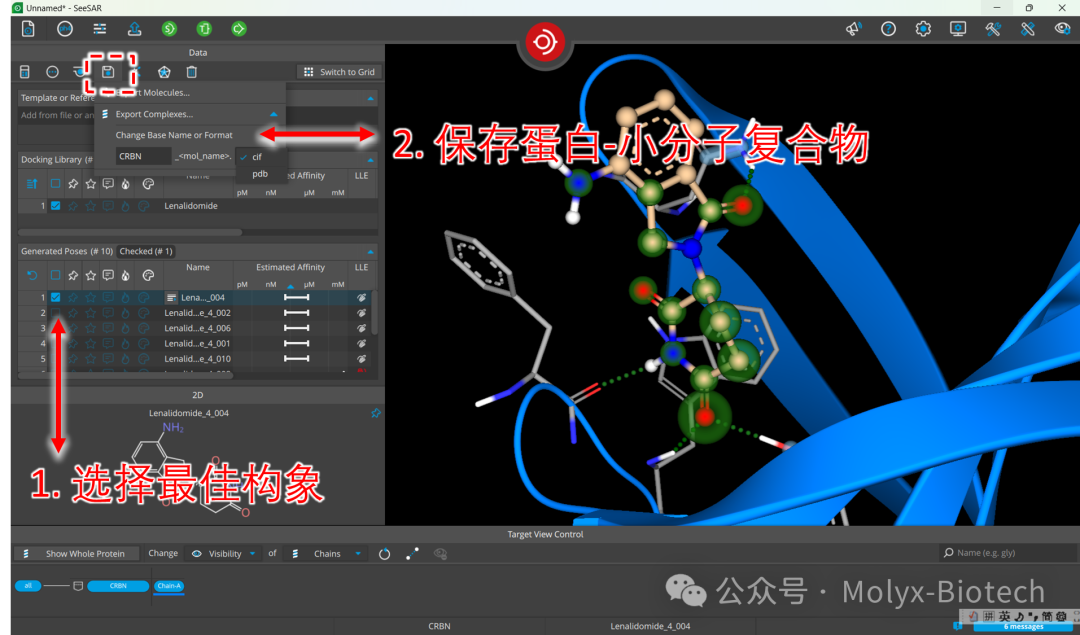Click the Lenalidomide row in Docking Library
This screenshot has height=635, width=1080.
pos(198,206)
